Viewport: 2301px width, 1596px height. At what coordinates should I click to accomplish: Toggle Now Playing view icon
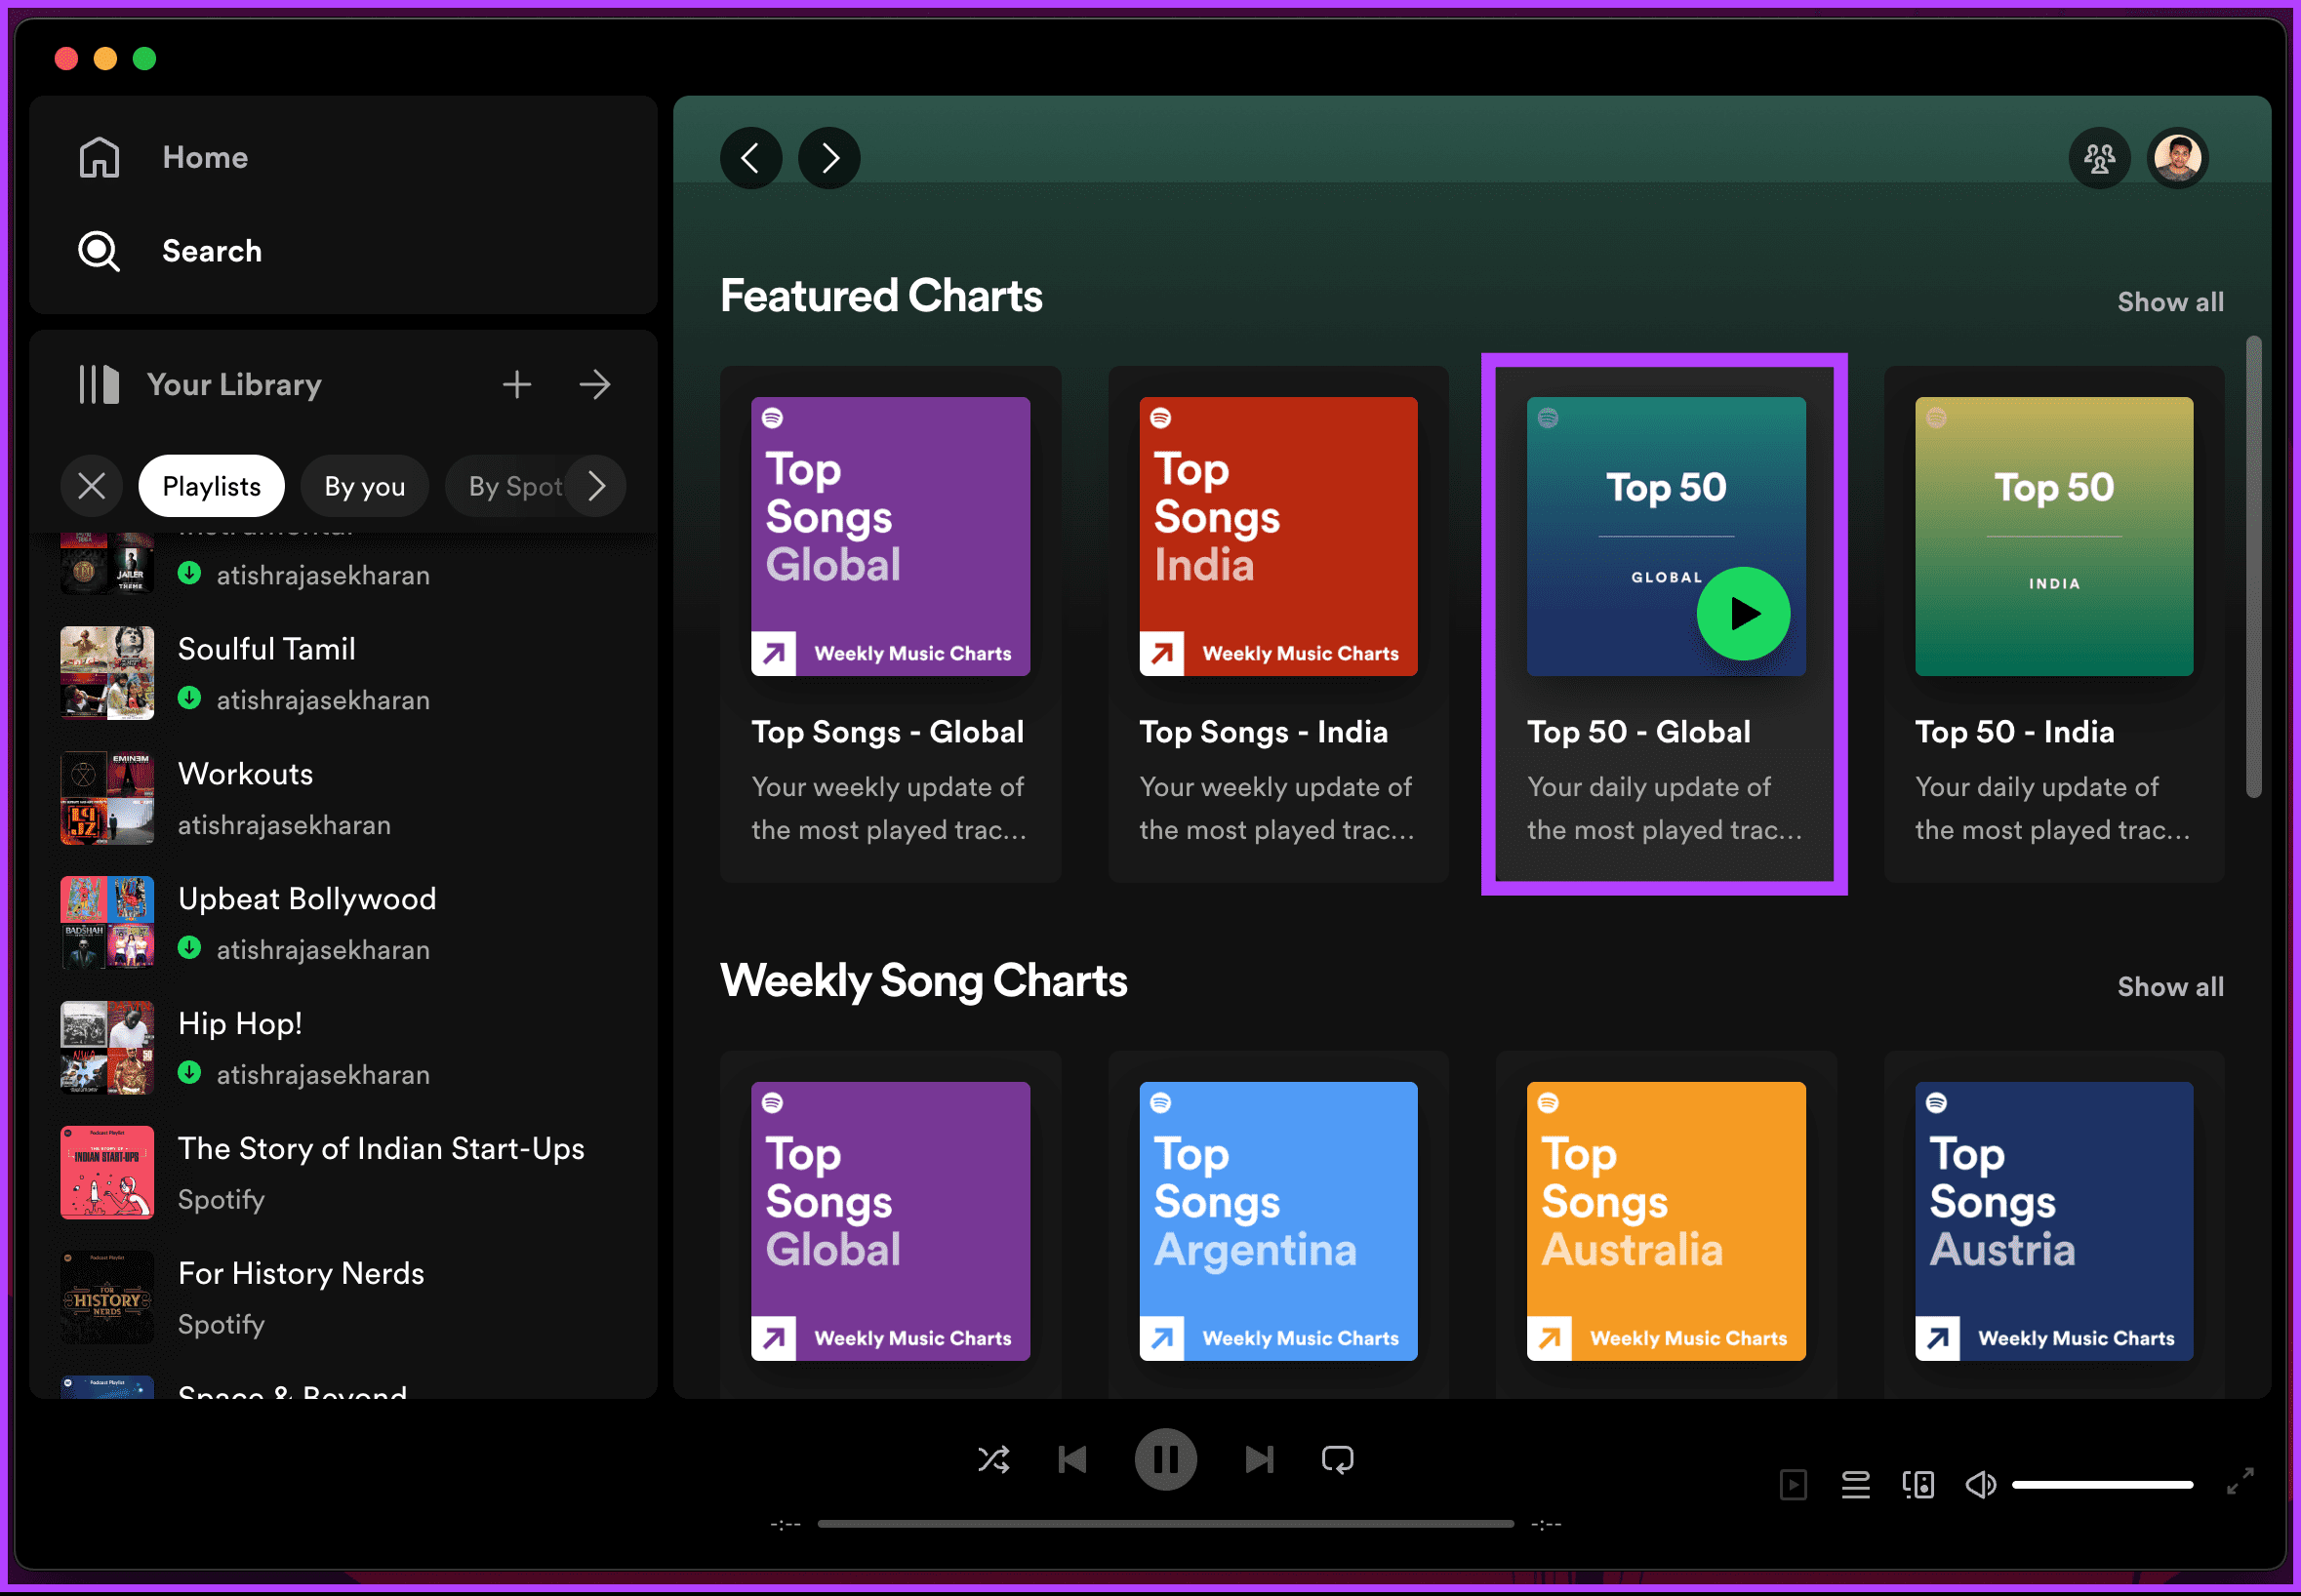[1793, 1485]
